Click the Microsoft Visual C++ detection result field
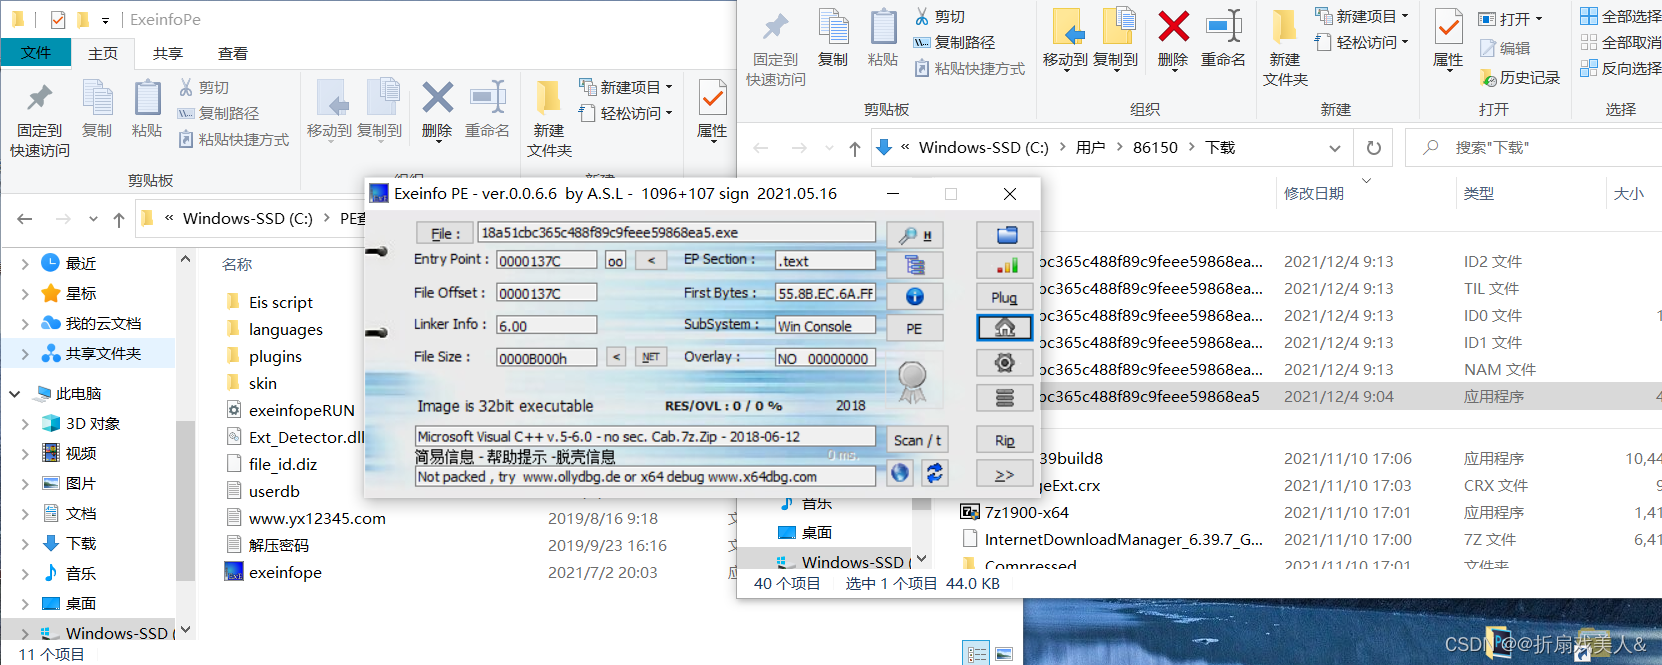1662x665 pixels. click(x=645, y=437)
